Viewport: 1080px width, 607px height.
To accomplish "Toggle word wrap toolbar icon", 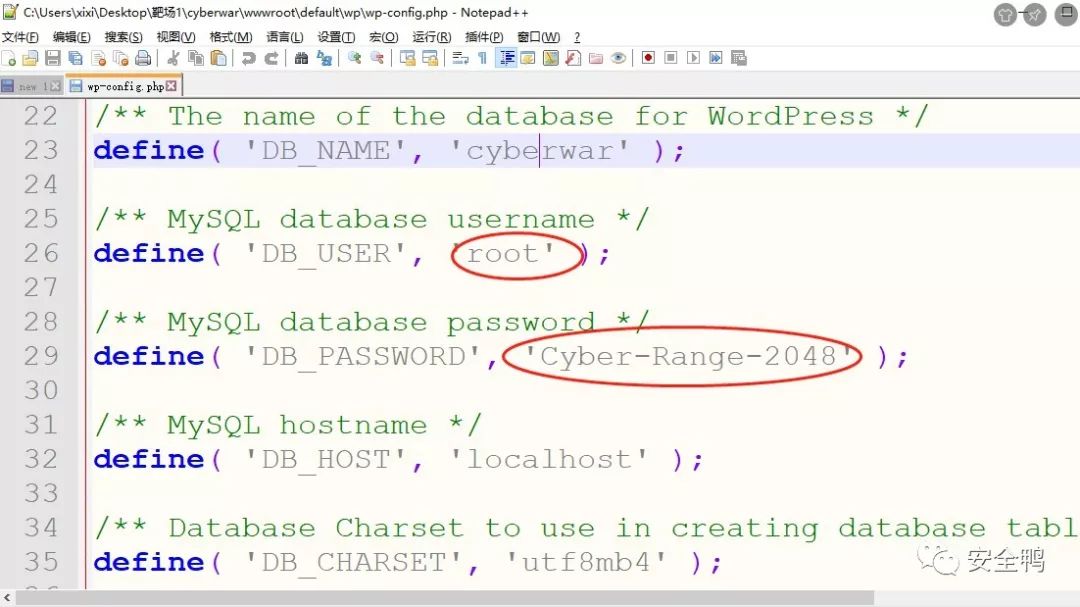I will pyautogui.click(x=460, y=59).
